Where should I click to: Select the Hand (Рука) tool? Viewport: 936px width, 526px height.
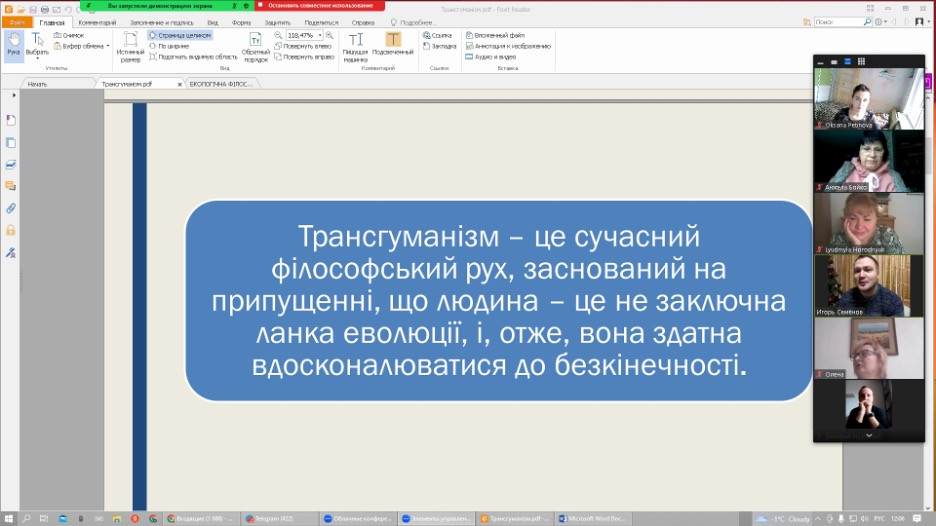[13, 46]
